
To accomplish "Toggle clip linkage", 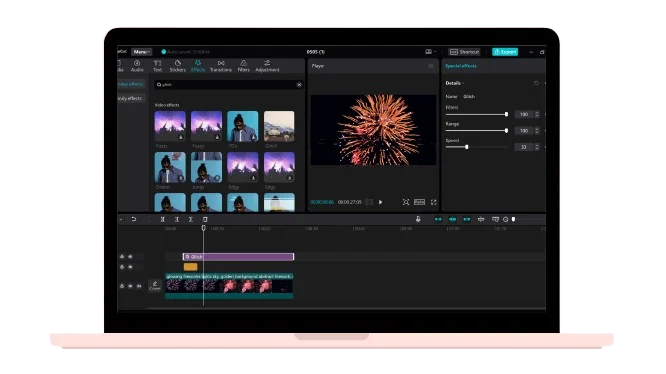I will [x=467, y=219].
